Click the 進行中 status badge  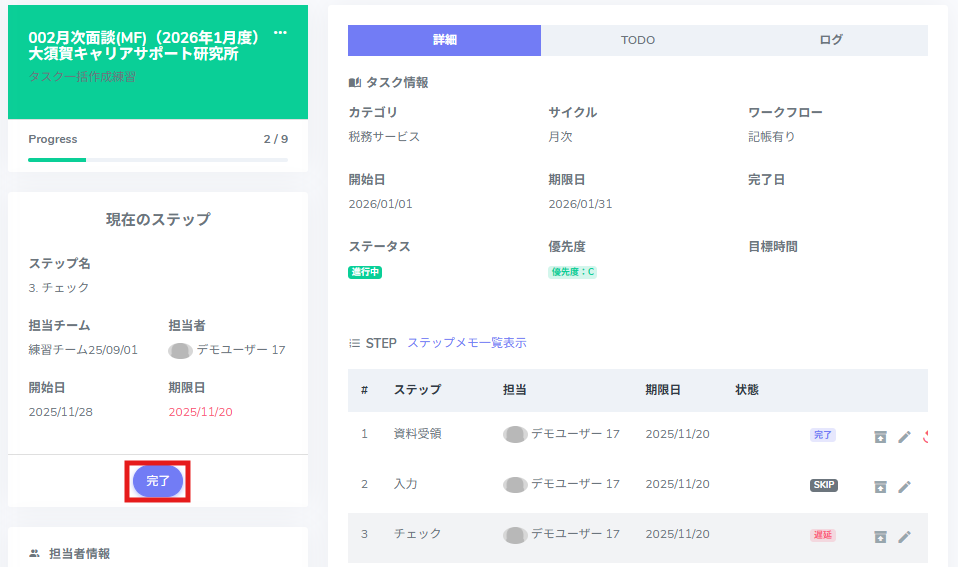[365, 272]
